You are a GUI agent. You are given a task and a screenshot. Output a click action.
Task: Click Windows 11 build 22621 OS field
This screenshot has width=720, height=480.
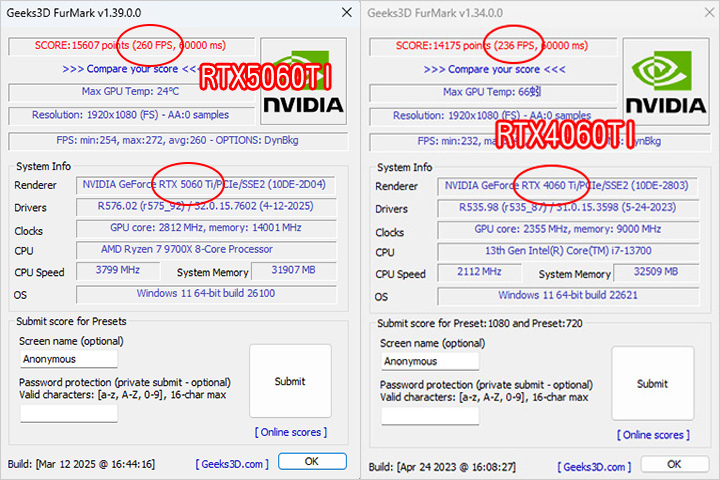pos(568,295)
